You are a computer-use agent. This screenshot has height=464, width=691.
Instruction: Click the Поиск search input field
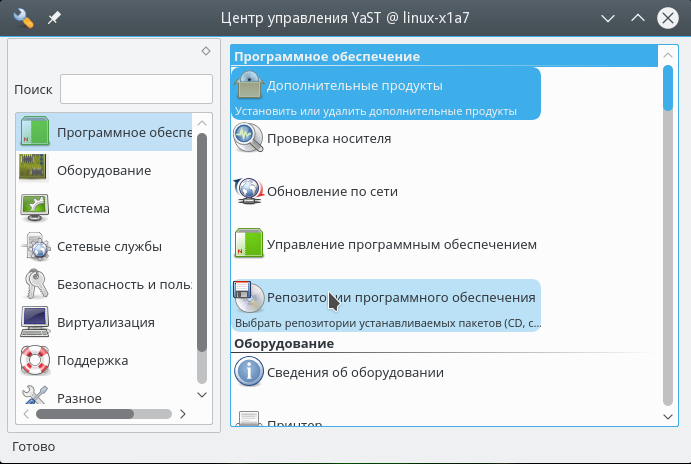(x=136, y=89)
